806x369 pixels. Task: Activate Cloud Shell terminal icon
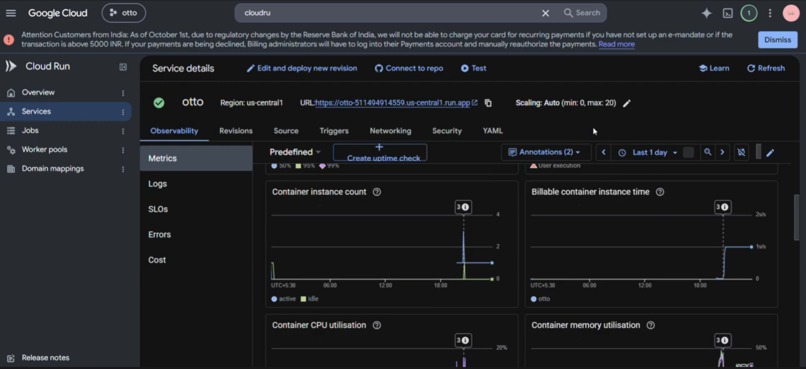click(728, 13)
